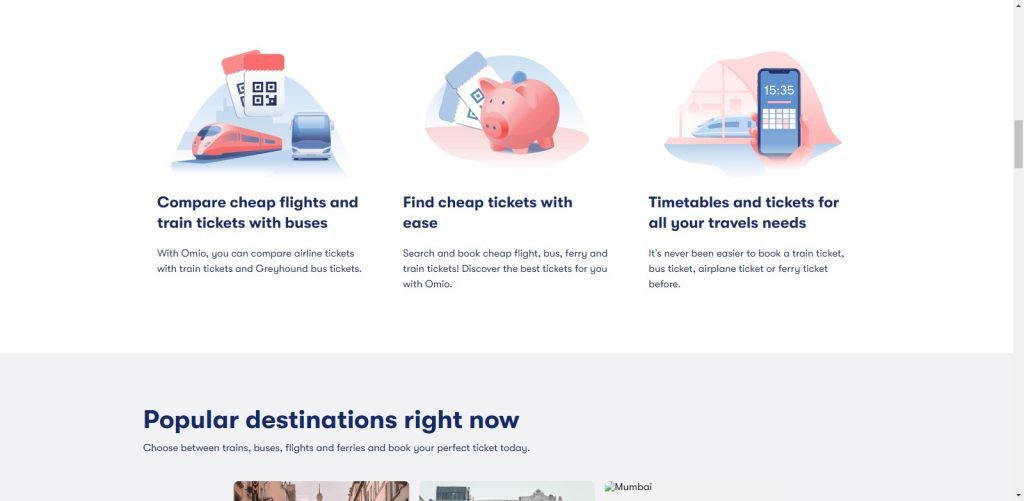Open the first popular destination photo card
The height and width of the screenshot is (501, 1024).
321,491
